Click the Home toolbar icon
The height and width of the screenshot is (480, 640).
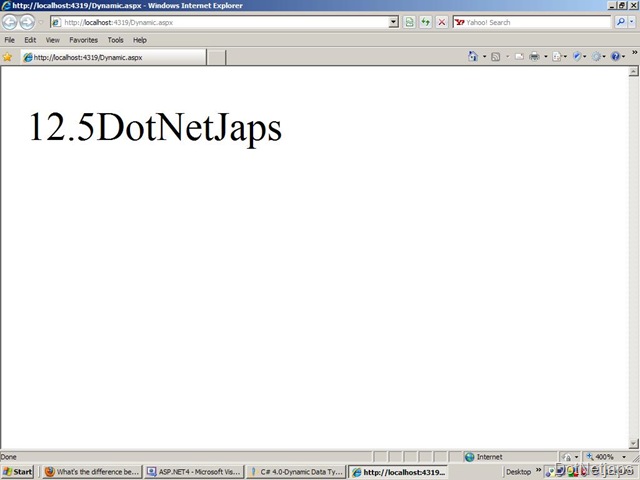point(473,56)
